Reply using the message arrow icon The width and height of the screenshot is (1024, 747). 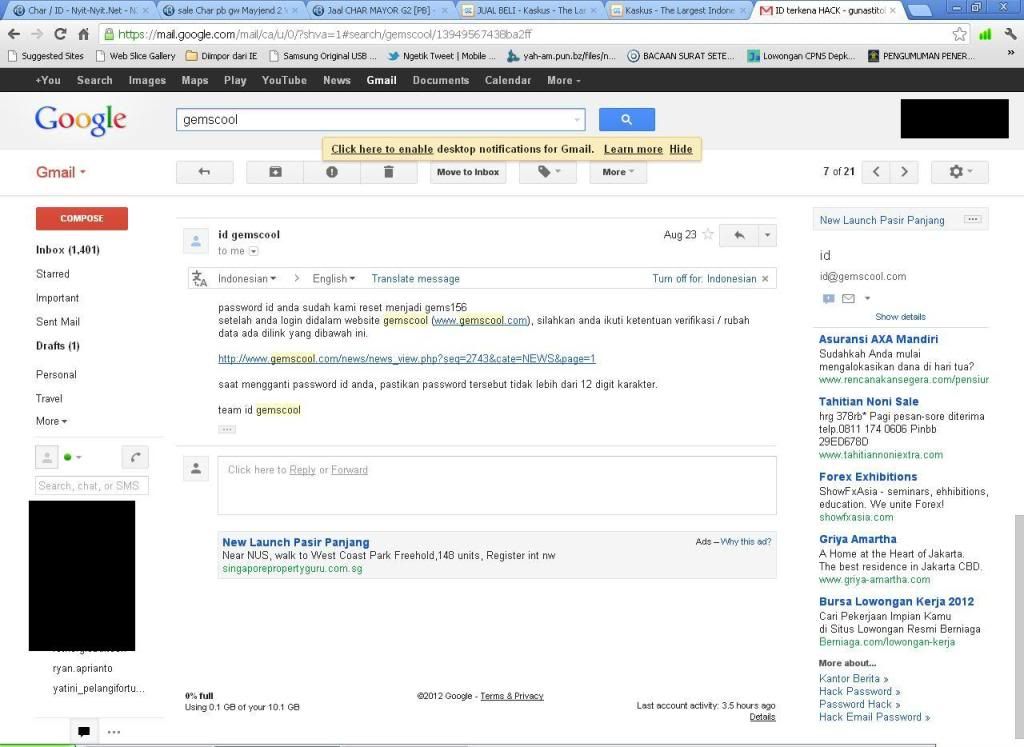point(739,235)
